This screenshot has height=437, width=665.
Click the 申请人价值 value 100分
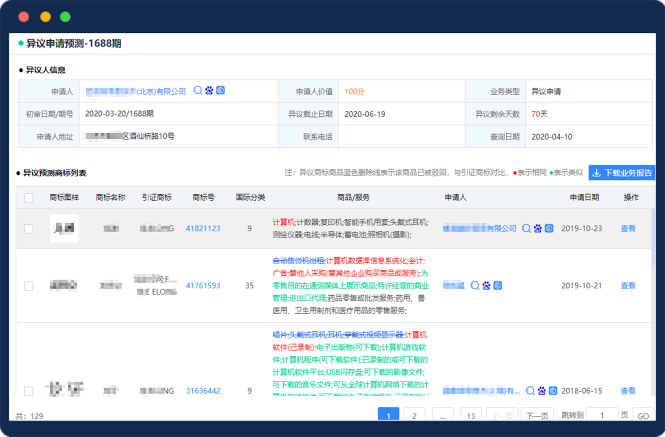point(354,91)
